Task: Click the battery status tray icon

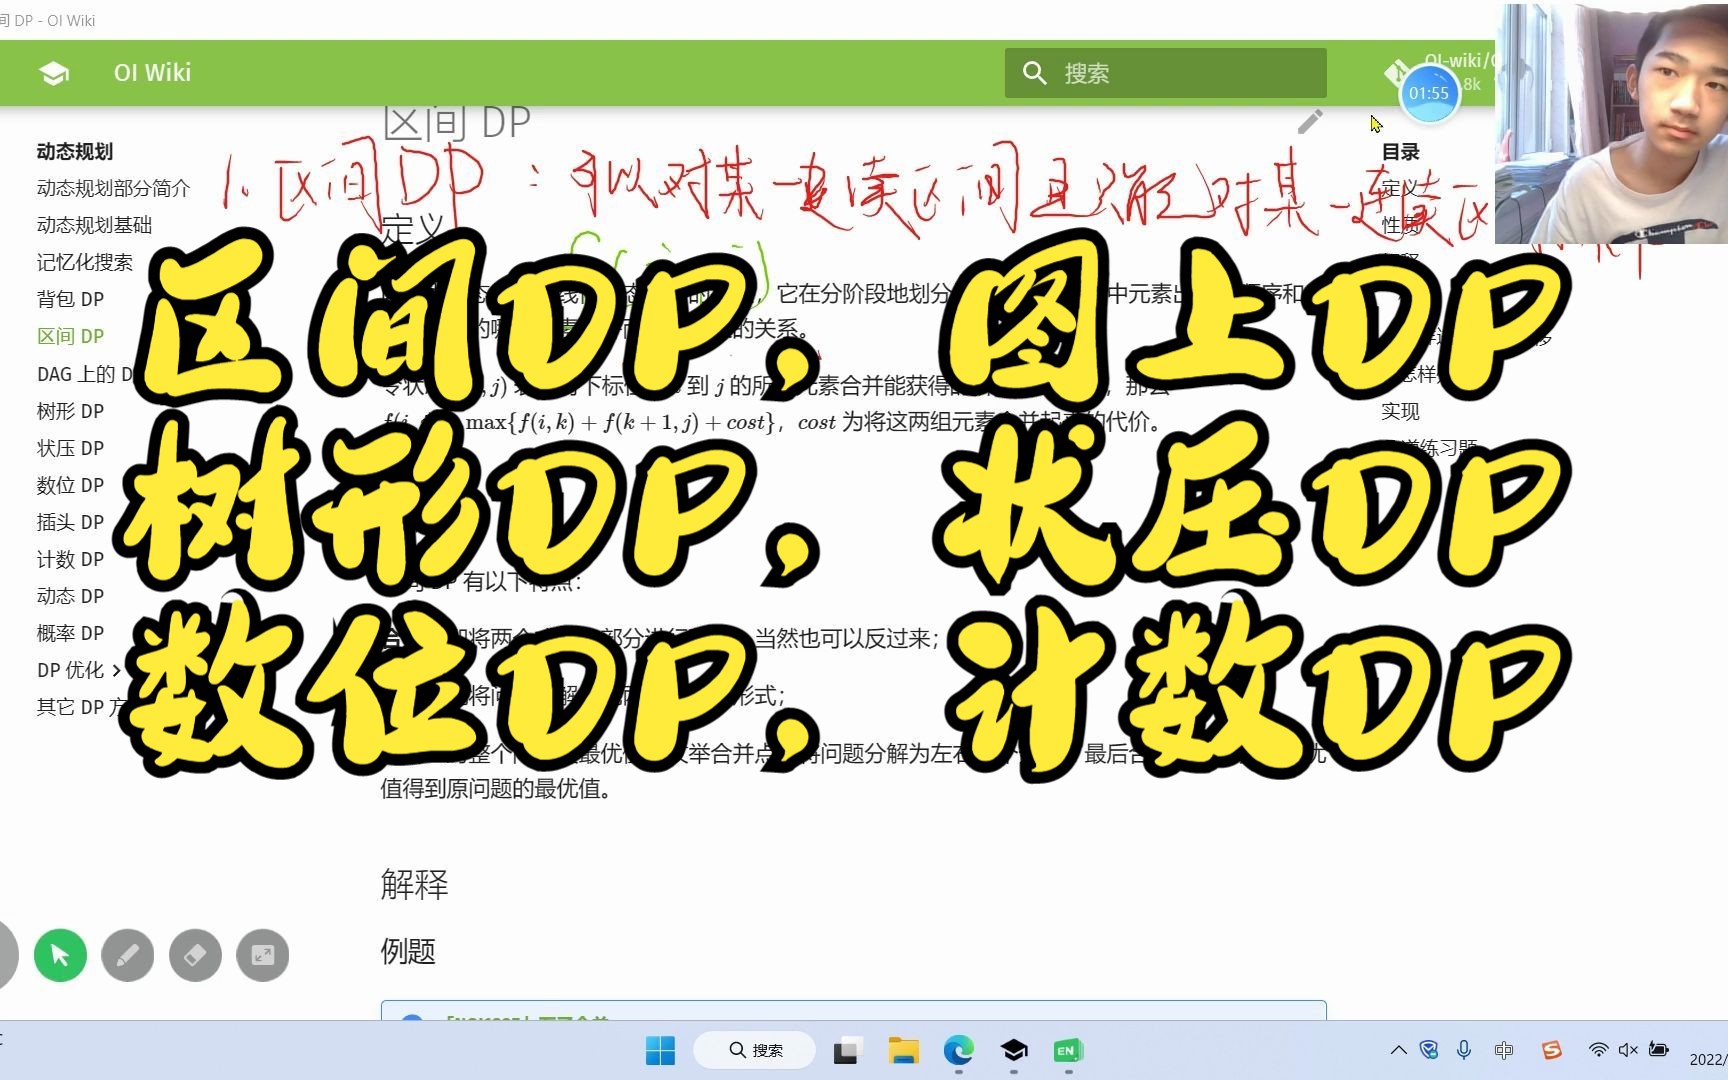Action: point(1659,1050)
